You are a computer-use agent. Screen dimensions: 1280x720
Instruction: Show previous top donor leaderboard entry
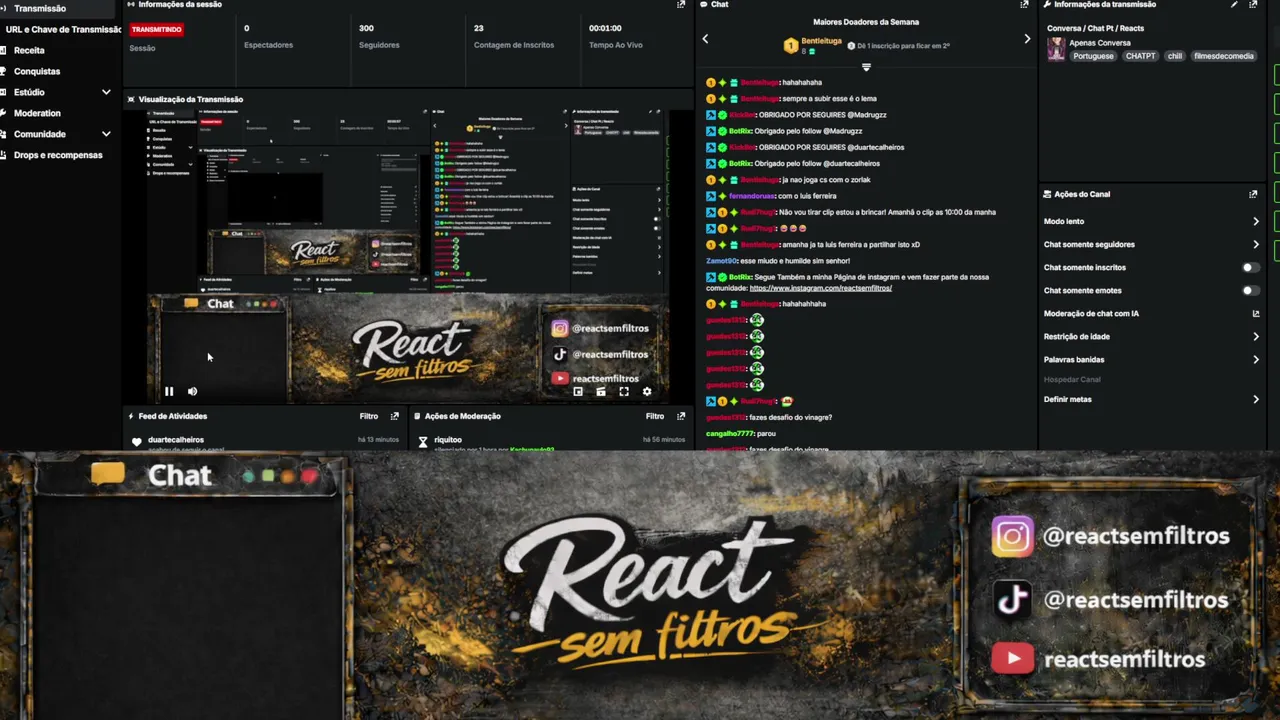point(705,39)
